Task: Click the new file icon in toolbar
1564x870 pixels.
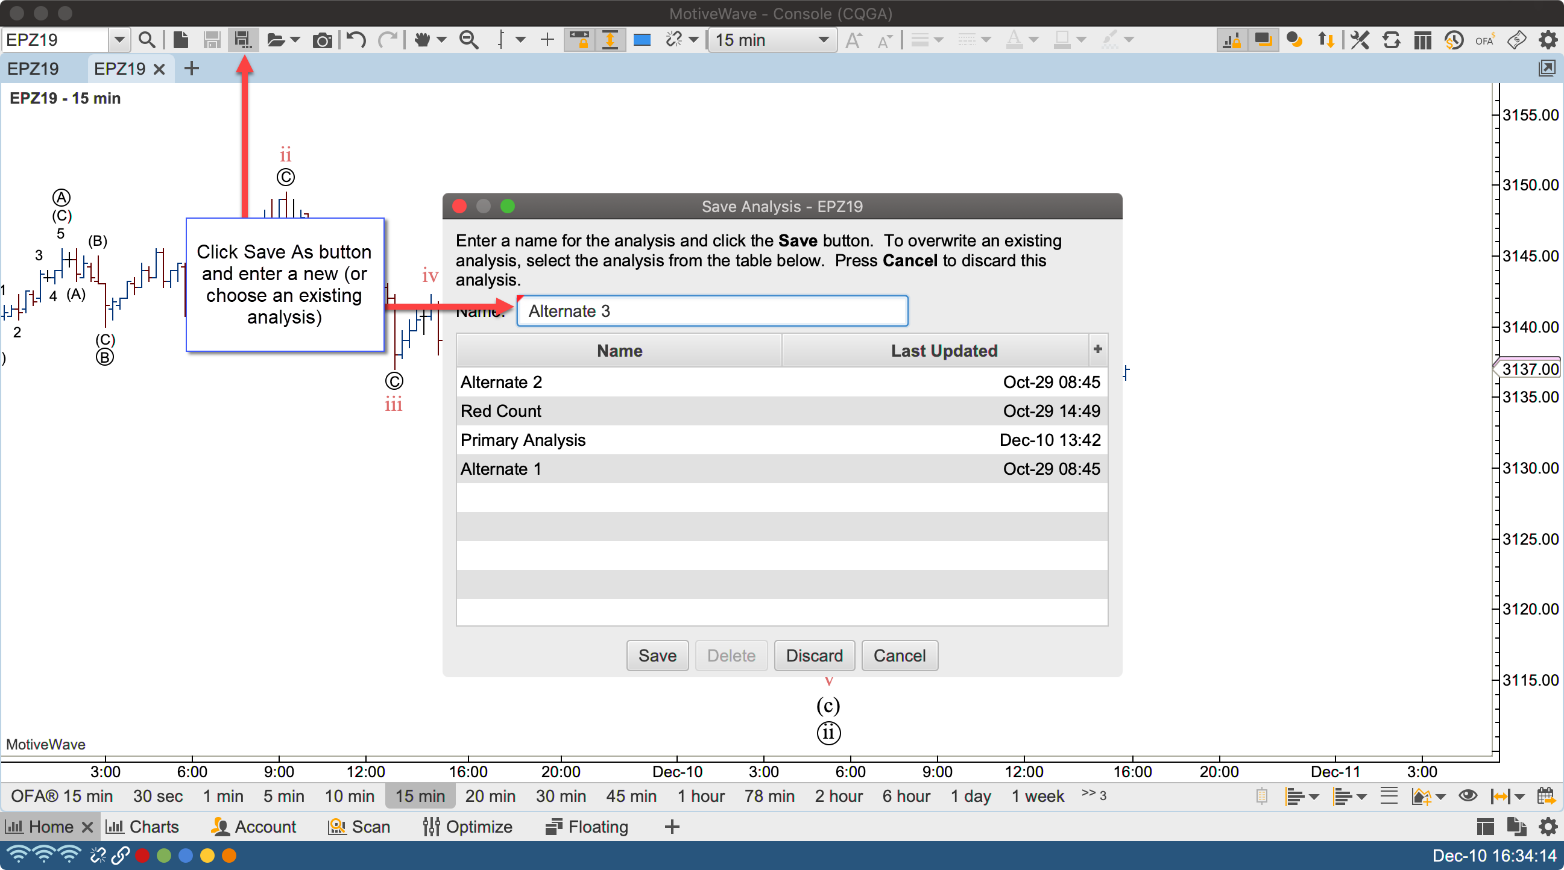Action: pos(181,40)
